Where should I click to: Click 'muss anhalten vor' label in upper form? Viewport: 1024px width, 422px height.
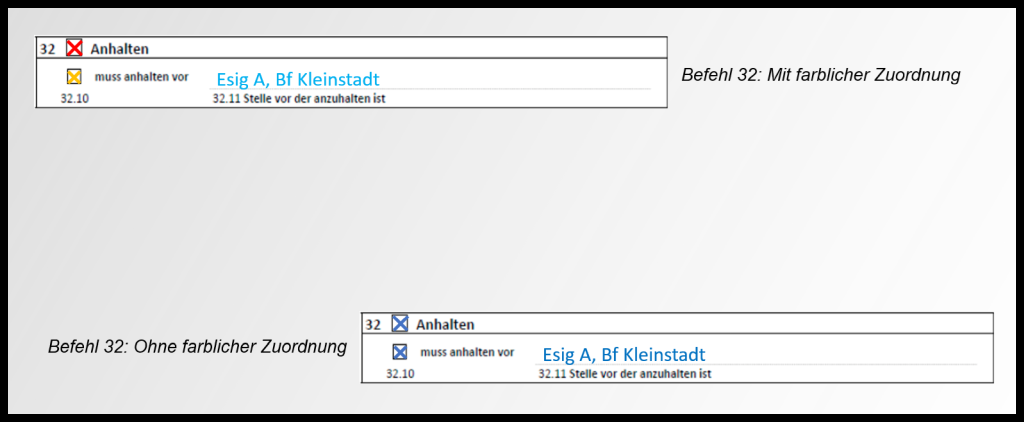pyautogui.click(x=141, y=77)
